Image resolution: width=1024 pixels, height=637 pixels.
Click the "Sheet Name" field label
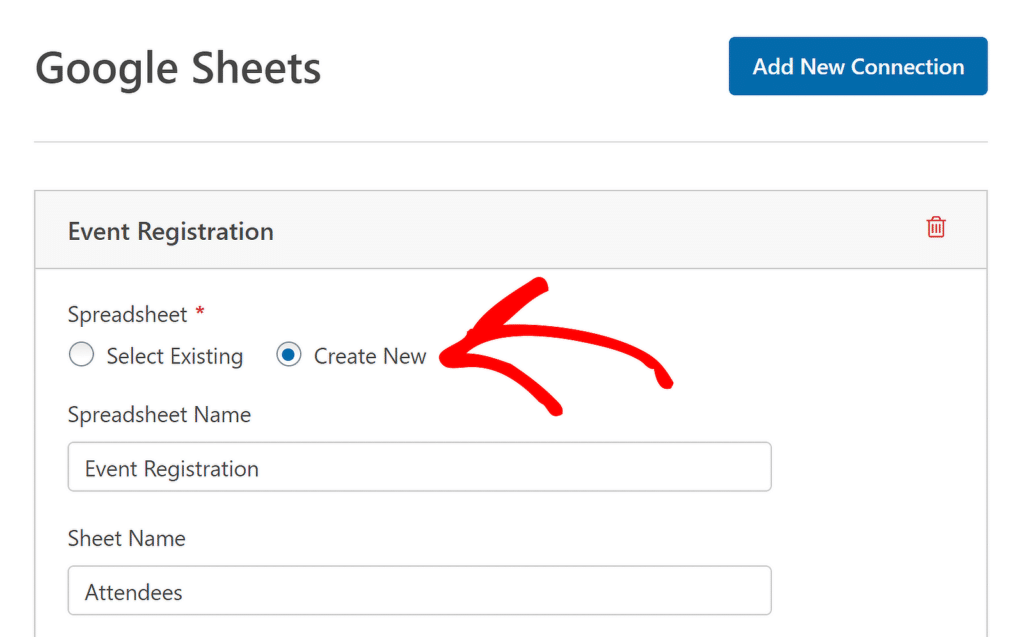(x=127, y=538)
